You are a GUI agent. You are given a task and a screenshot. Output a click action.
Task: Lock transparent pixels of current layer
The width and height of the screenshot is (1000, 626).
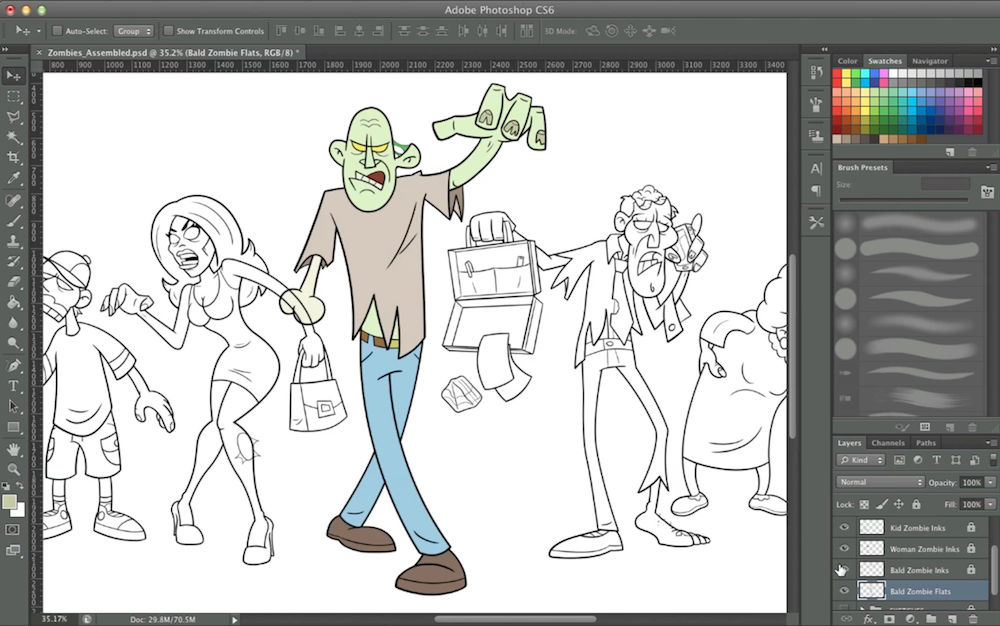pos(866,504)
